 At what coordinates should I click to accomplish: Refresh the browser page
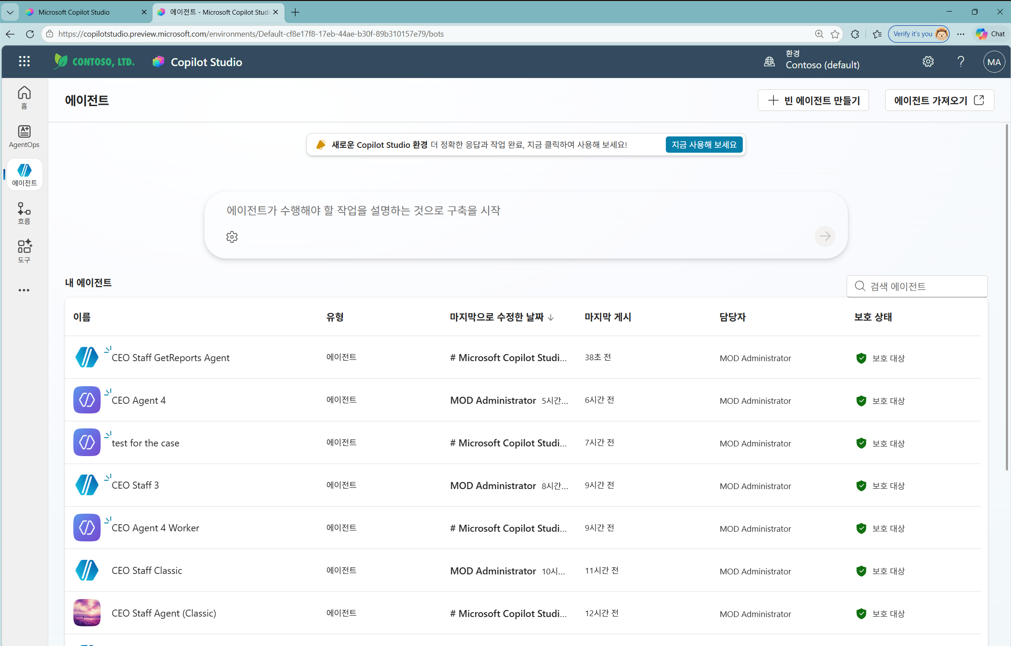coord(30,34)
